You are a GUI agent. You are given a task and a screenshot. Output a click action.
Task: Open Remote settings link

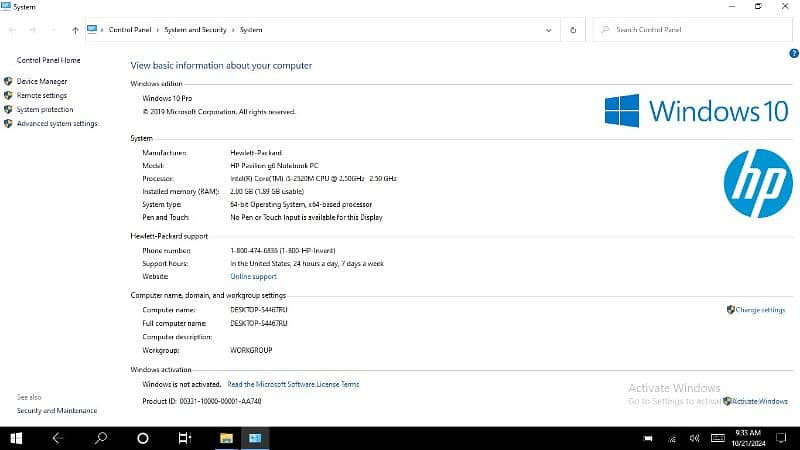tap(42, 95)
